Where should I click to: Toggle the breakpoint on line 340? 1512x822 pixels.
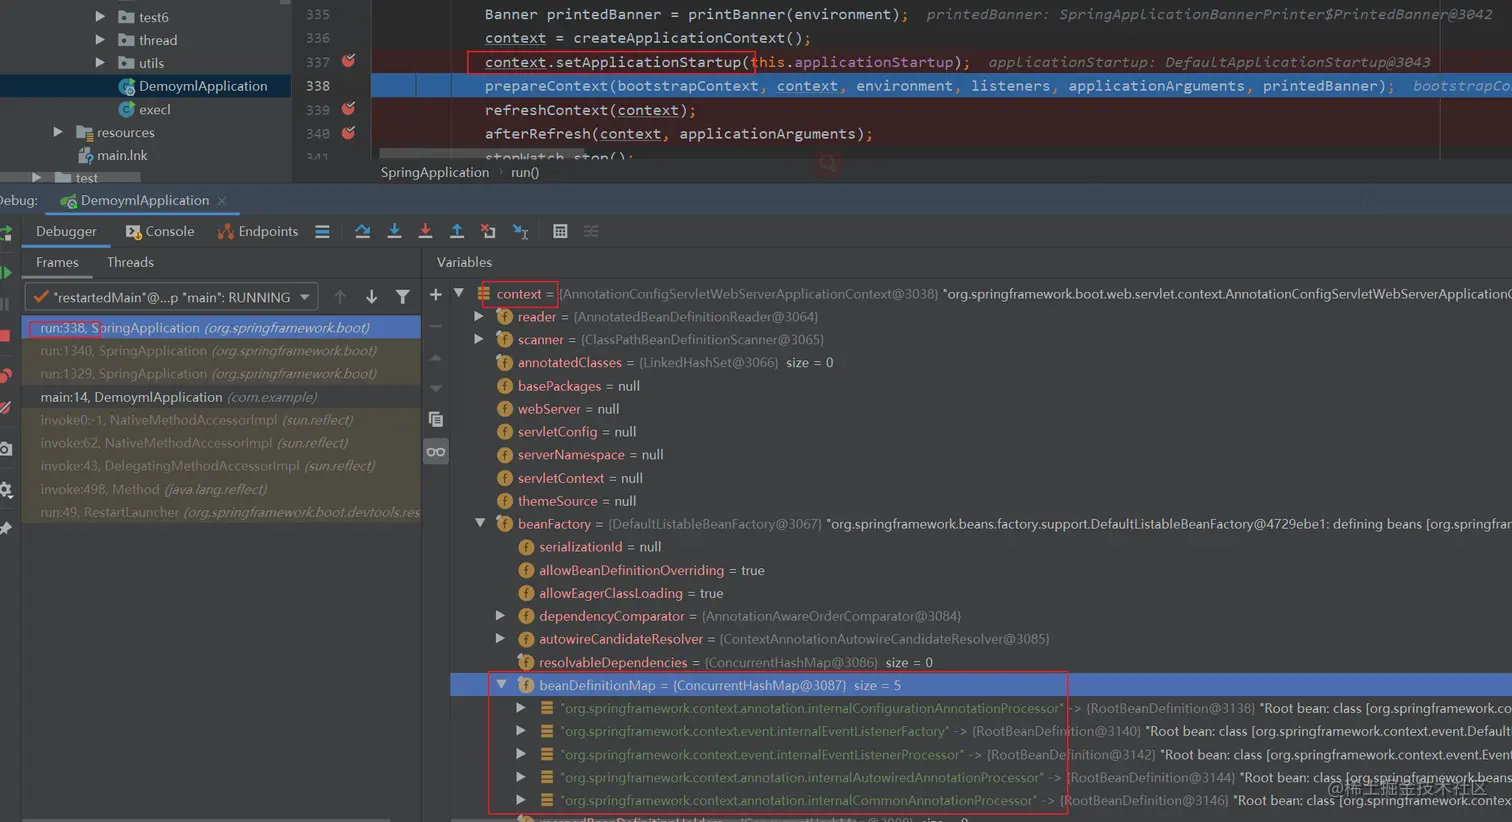348,133
